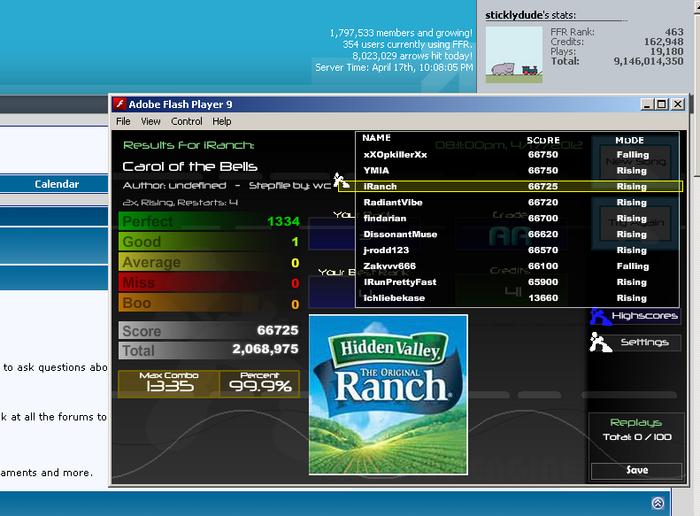This screenshot has height=516, width=700.
Task: Click the Highscores text button
Action: [x=645, y=316]
